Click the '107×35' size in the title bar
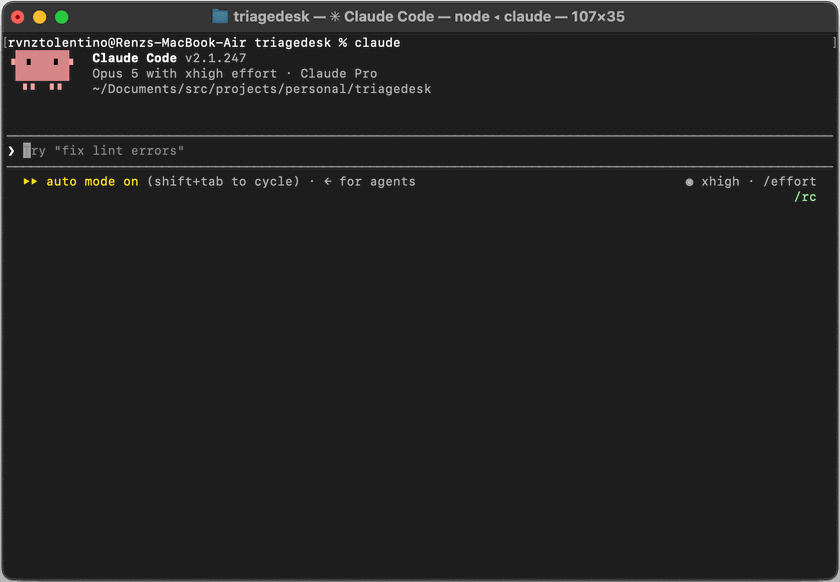The height and width of the screenshot is (582, 840). (x=598, y=17)
